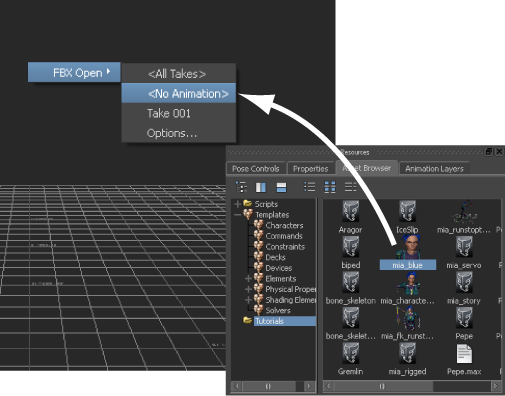Click the asset list horizontal scrollbar
Viewport: 505px width, 396px height.
pyautogui.click(x=412, y=386)
